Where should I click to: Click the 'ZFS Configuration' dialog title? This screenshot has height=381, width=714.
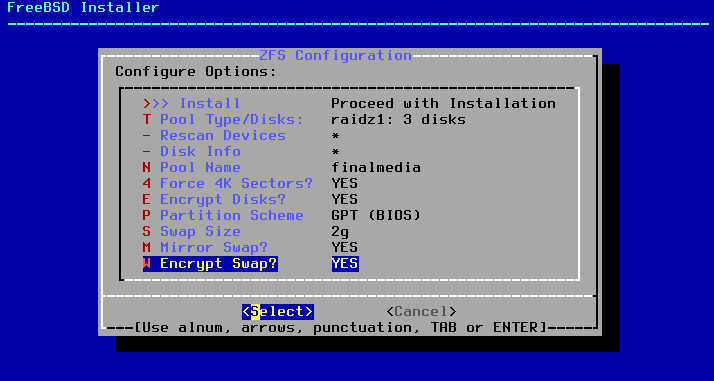335,56
